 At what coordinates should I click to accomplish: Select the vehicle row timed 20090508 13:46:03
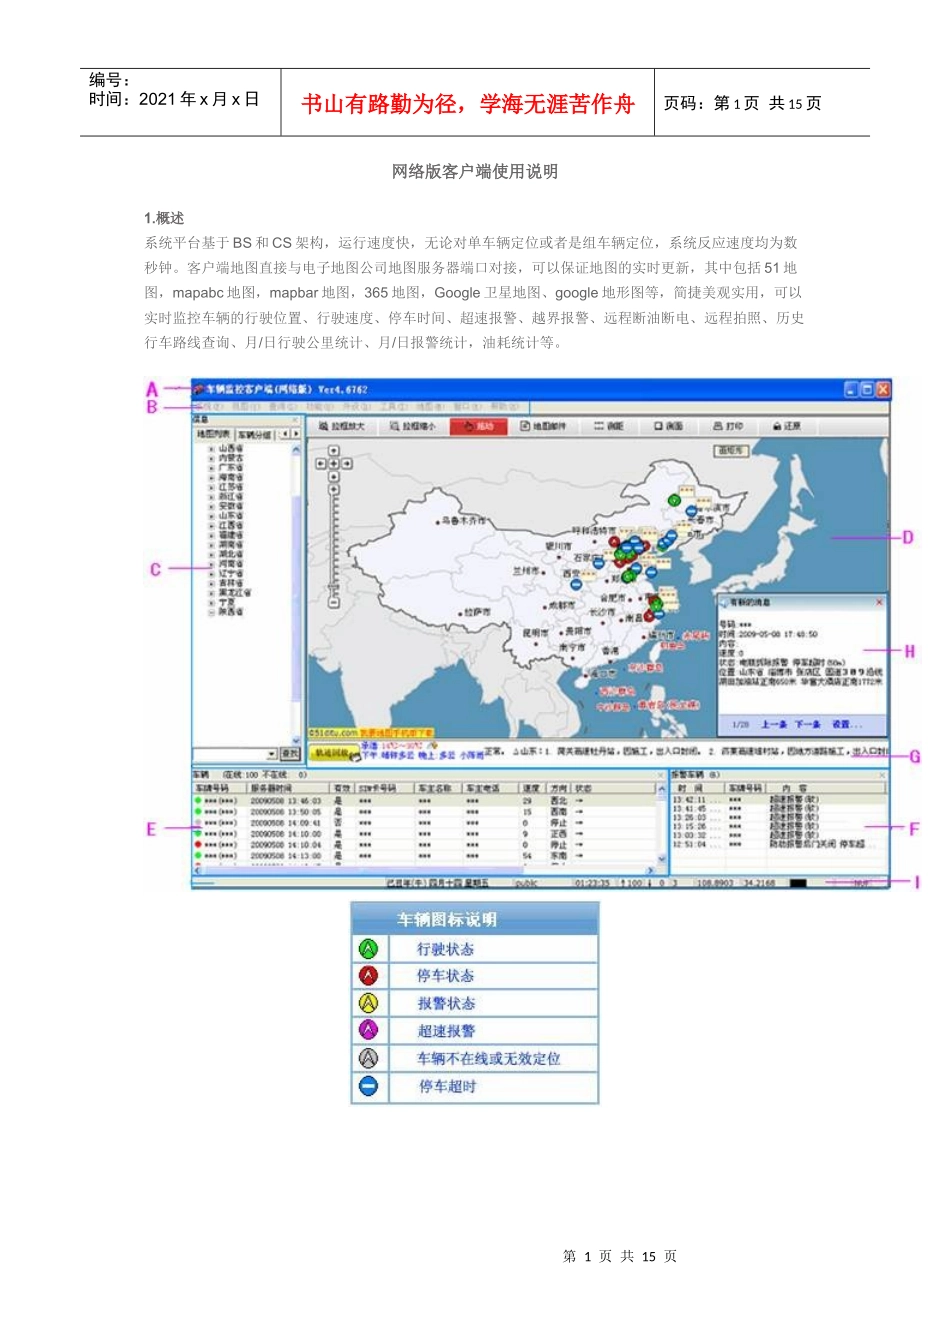coord(425,800)
